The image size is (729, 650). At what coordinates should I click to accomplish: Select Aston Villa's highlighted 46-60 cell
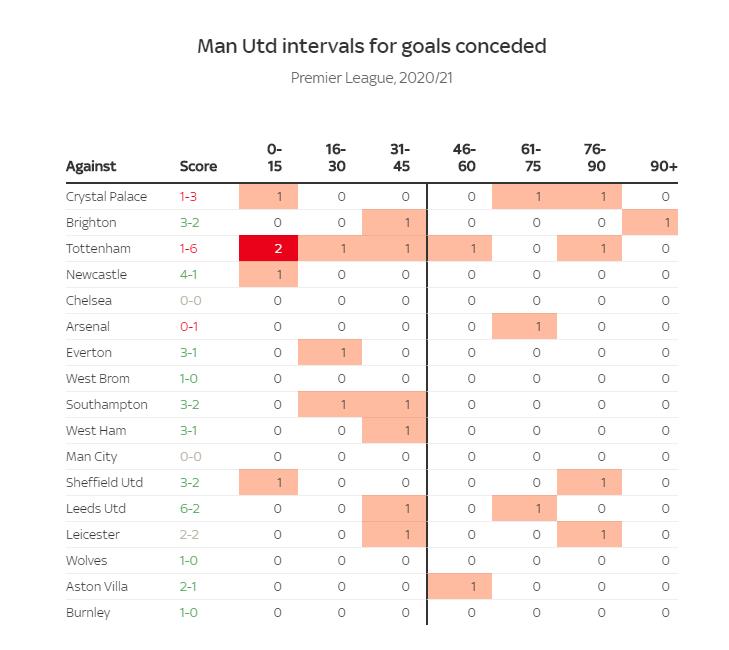point(459,586)
